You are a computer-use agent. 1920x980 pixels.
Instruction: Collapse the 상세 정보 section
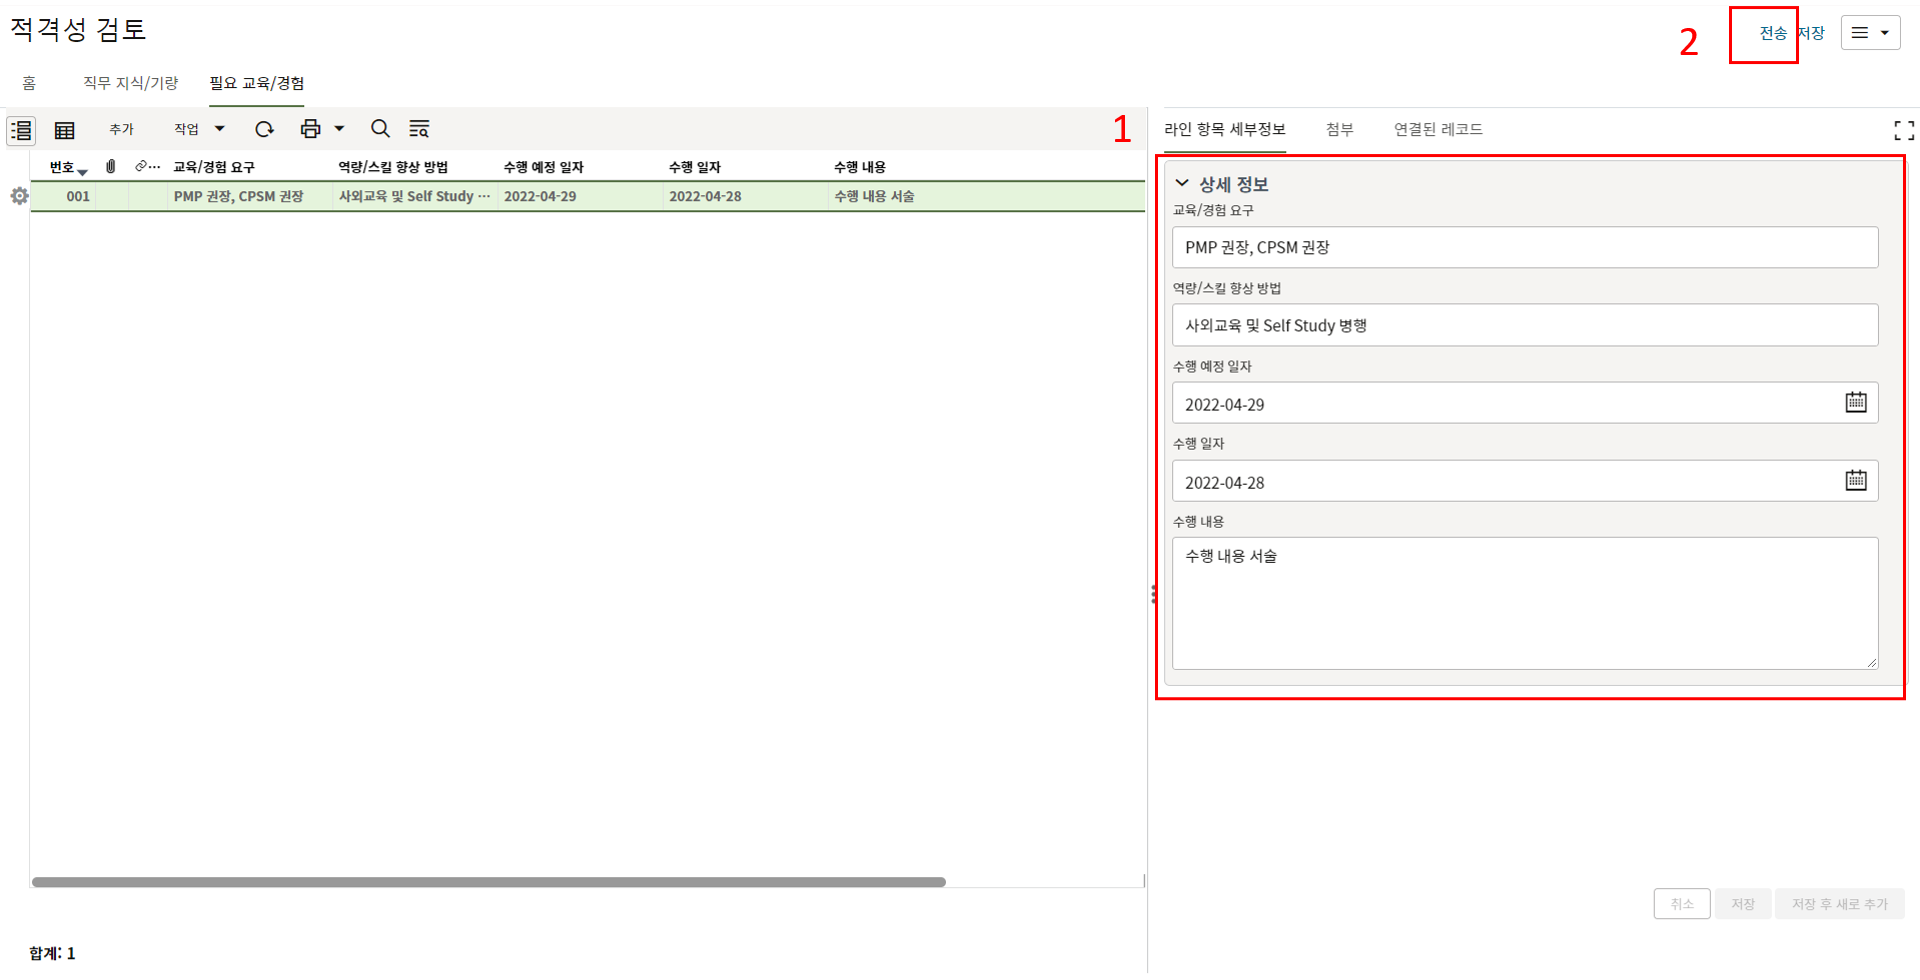1182,184
